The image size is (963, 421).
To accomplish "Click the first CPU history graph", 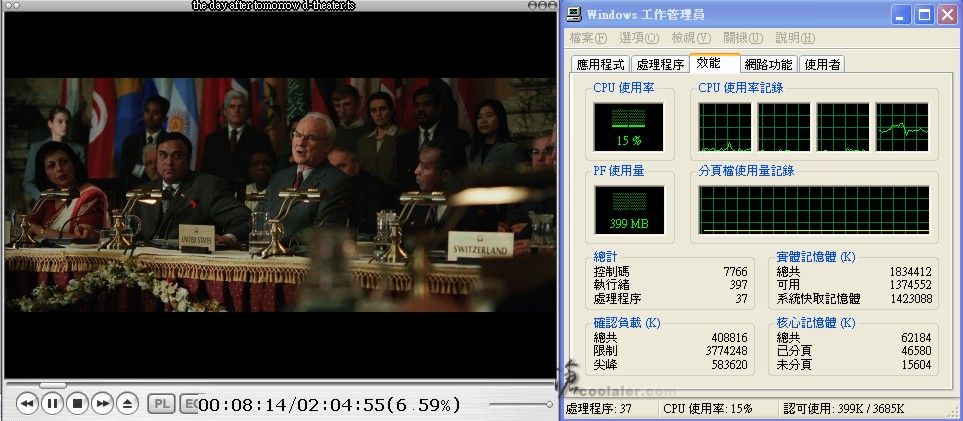I will 725,127.
